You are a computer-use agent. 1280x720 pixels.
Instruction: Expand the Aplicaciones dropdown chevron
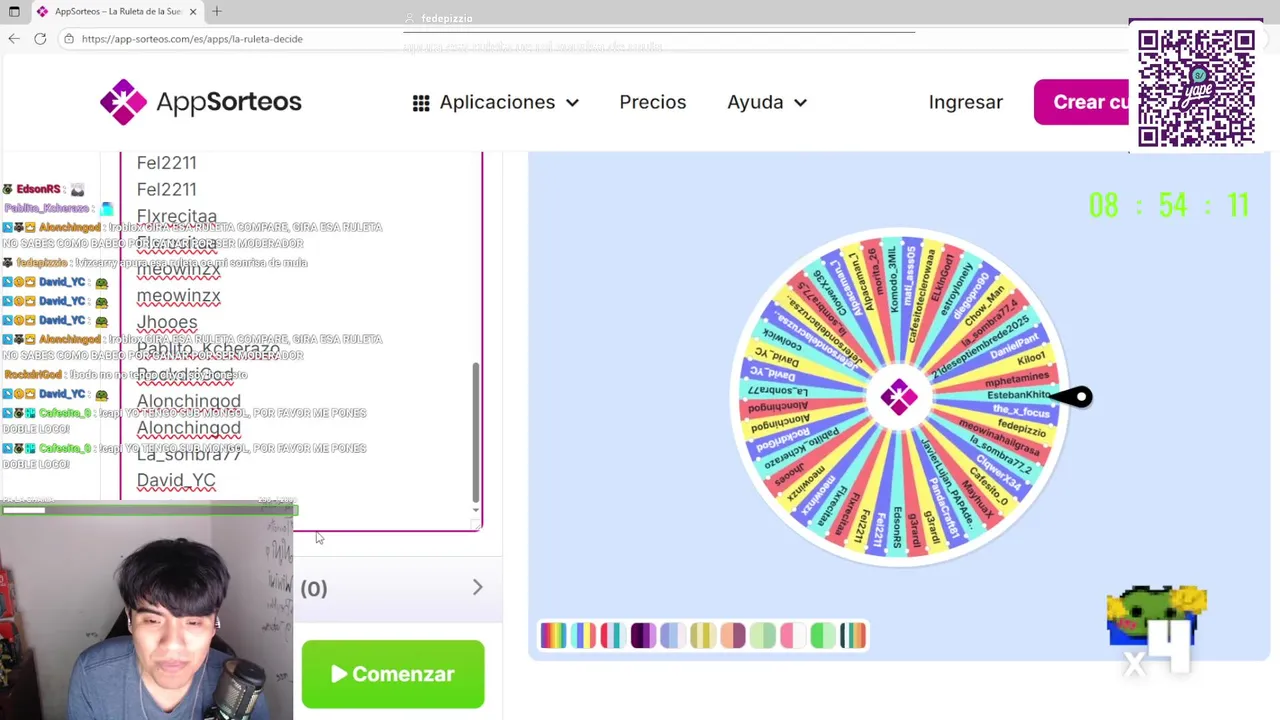coord(572,103)
